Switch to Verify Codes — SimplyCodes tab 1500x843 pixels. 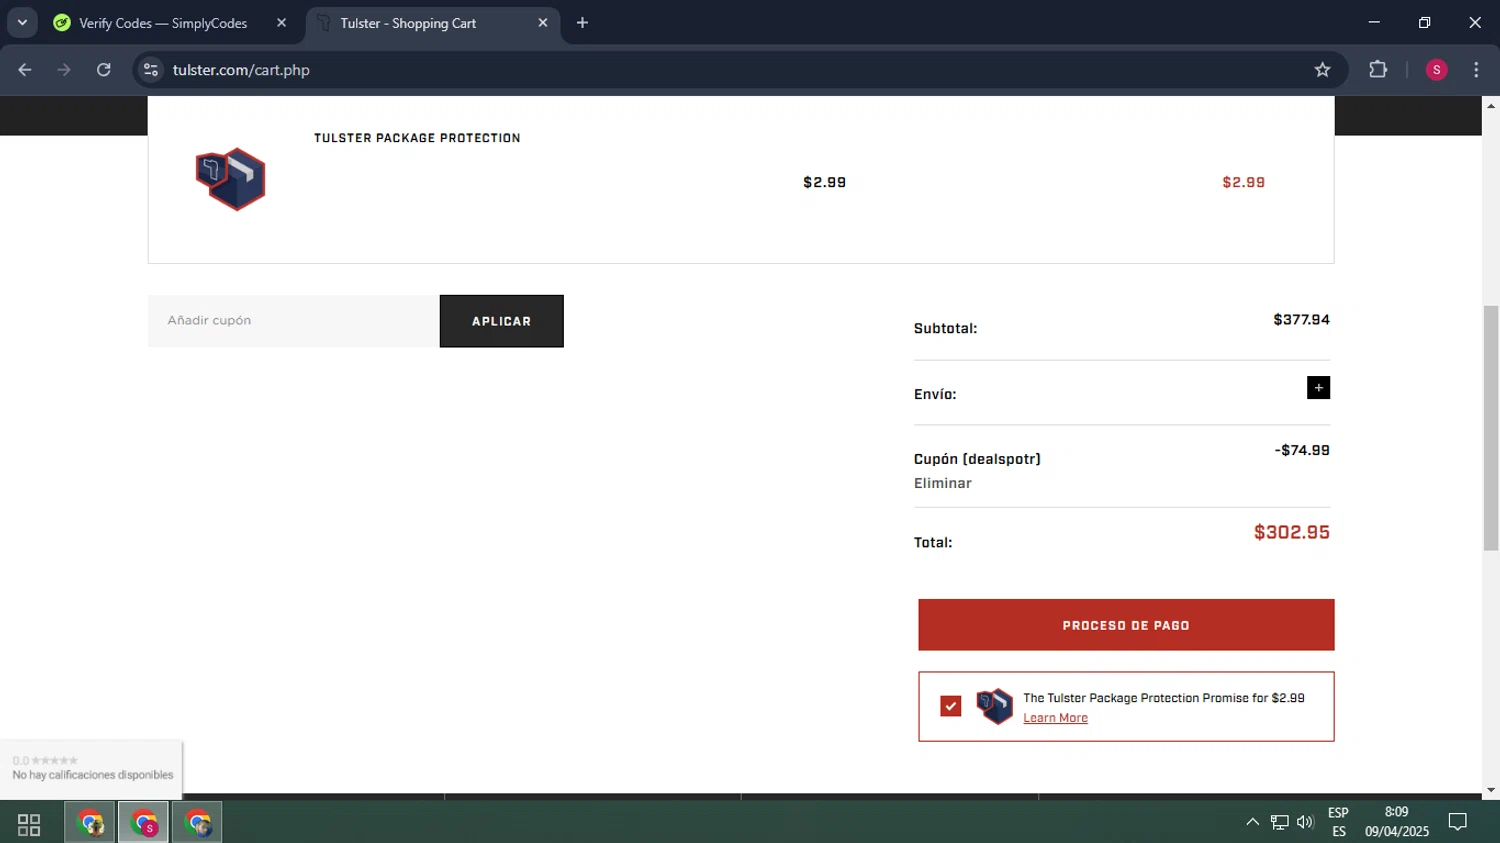tap(162, 23)
